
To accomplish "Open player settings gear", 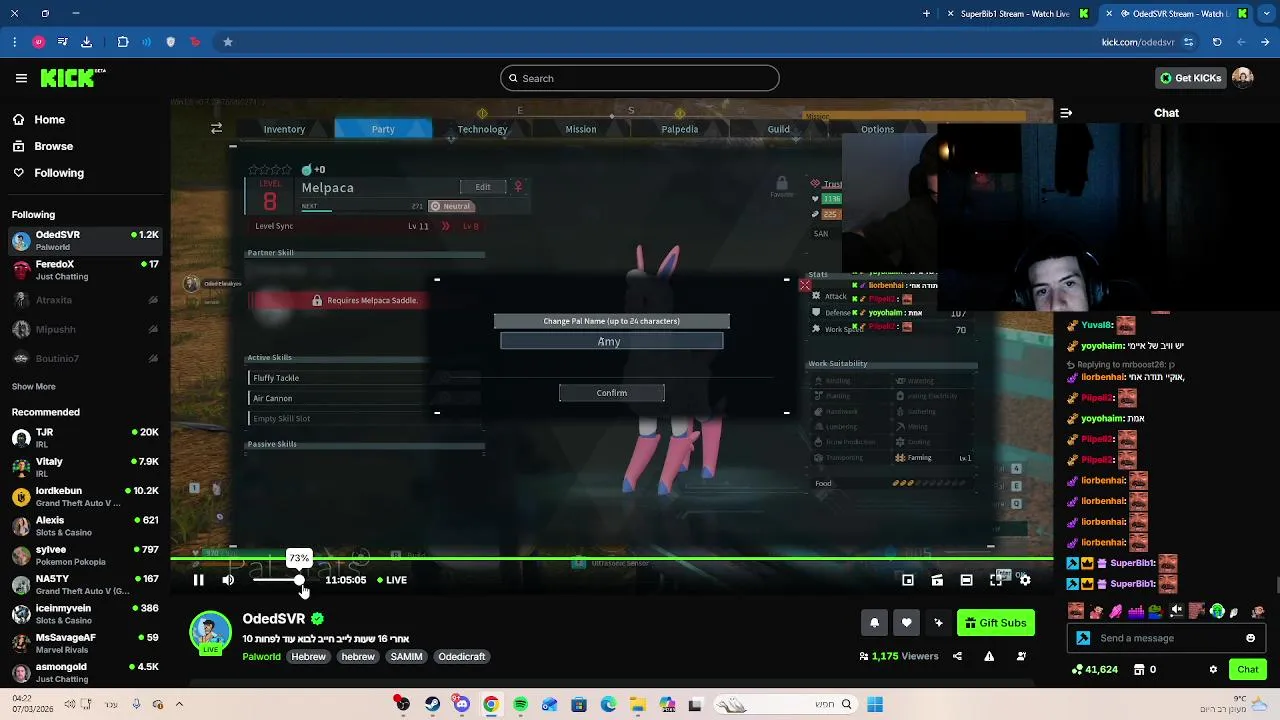I will click(x=1025, y=580).
